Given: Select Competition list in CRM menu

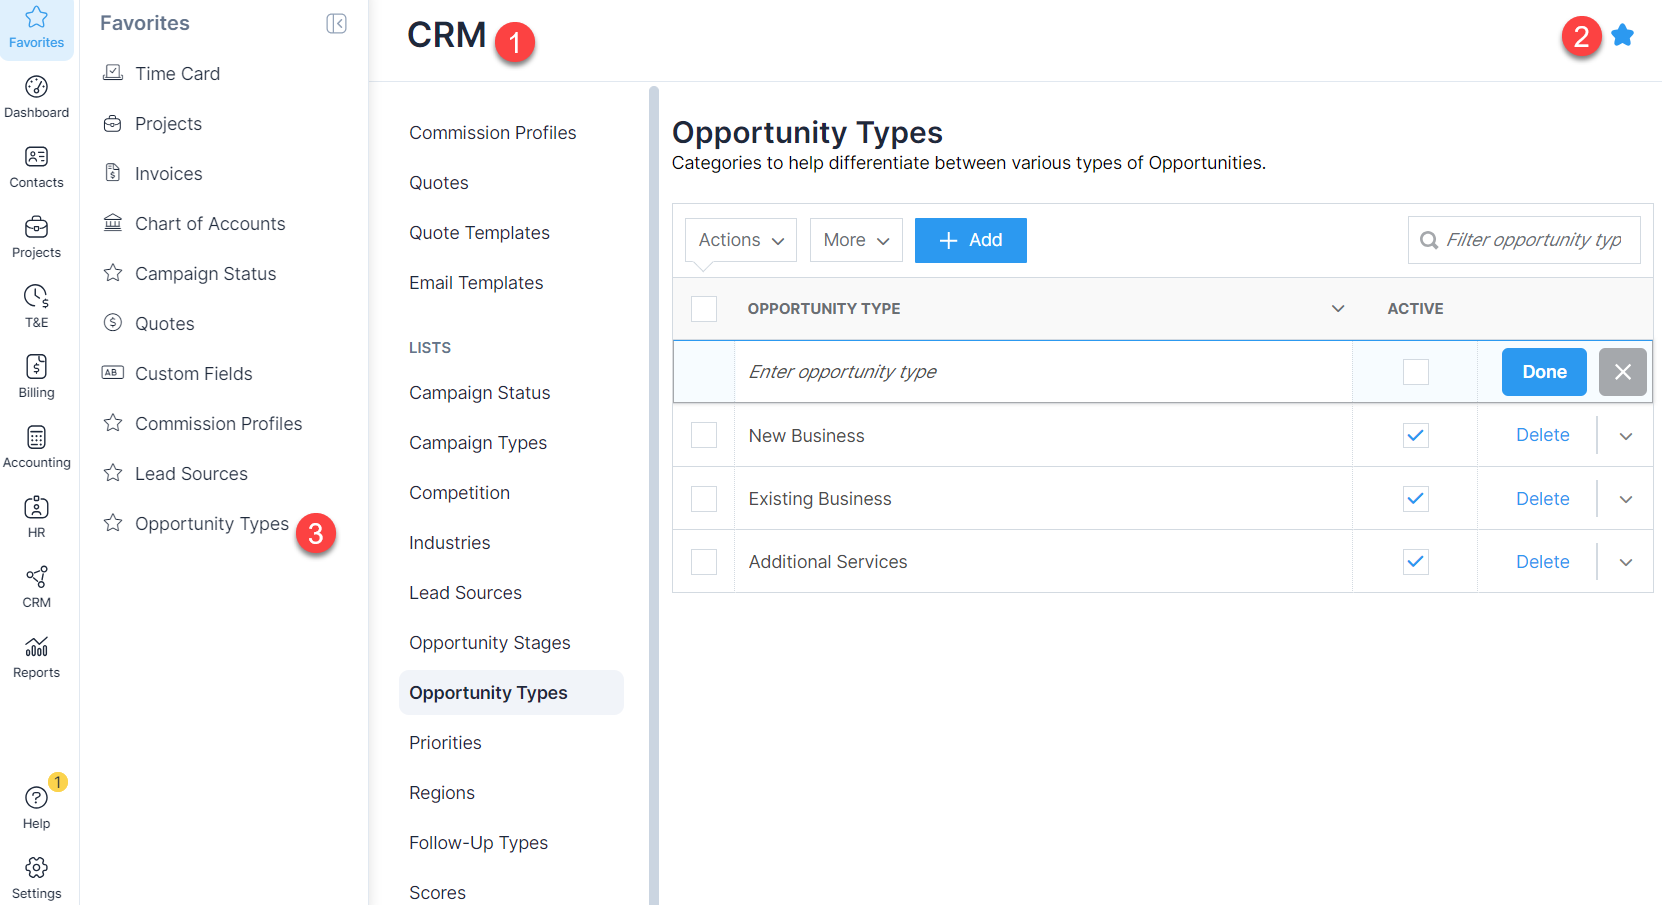Looking at the screenshot, I should coord(460,493).
